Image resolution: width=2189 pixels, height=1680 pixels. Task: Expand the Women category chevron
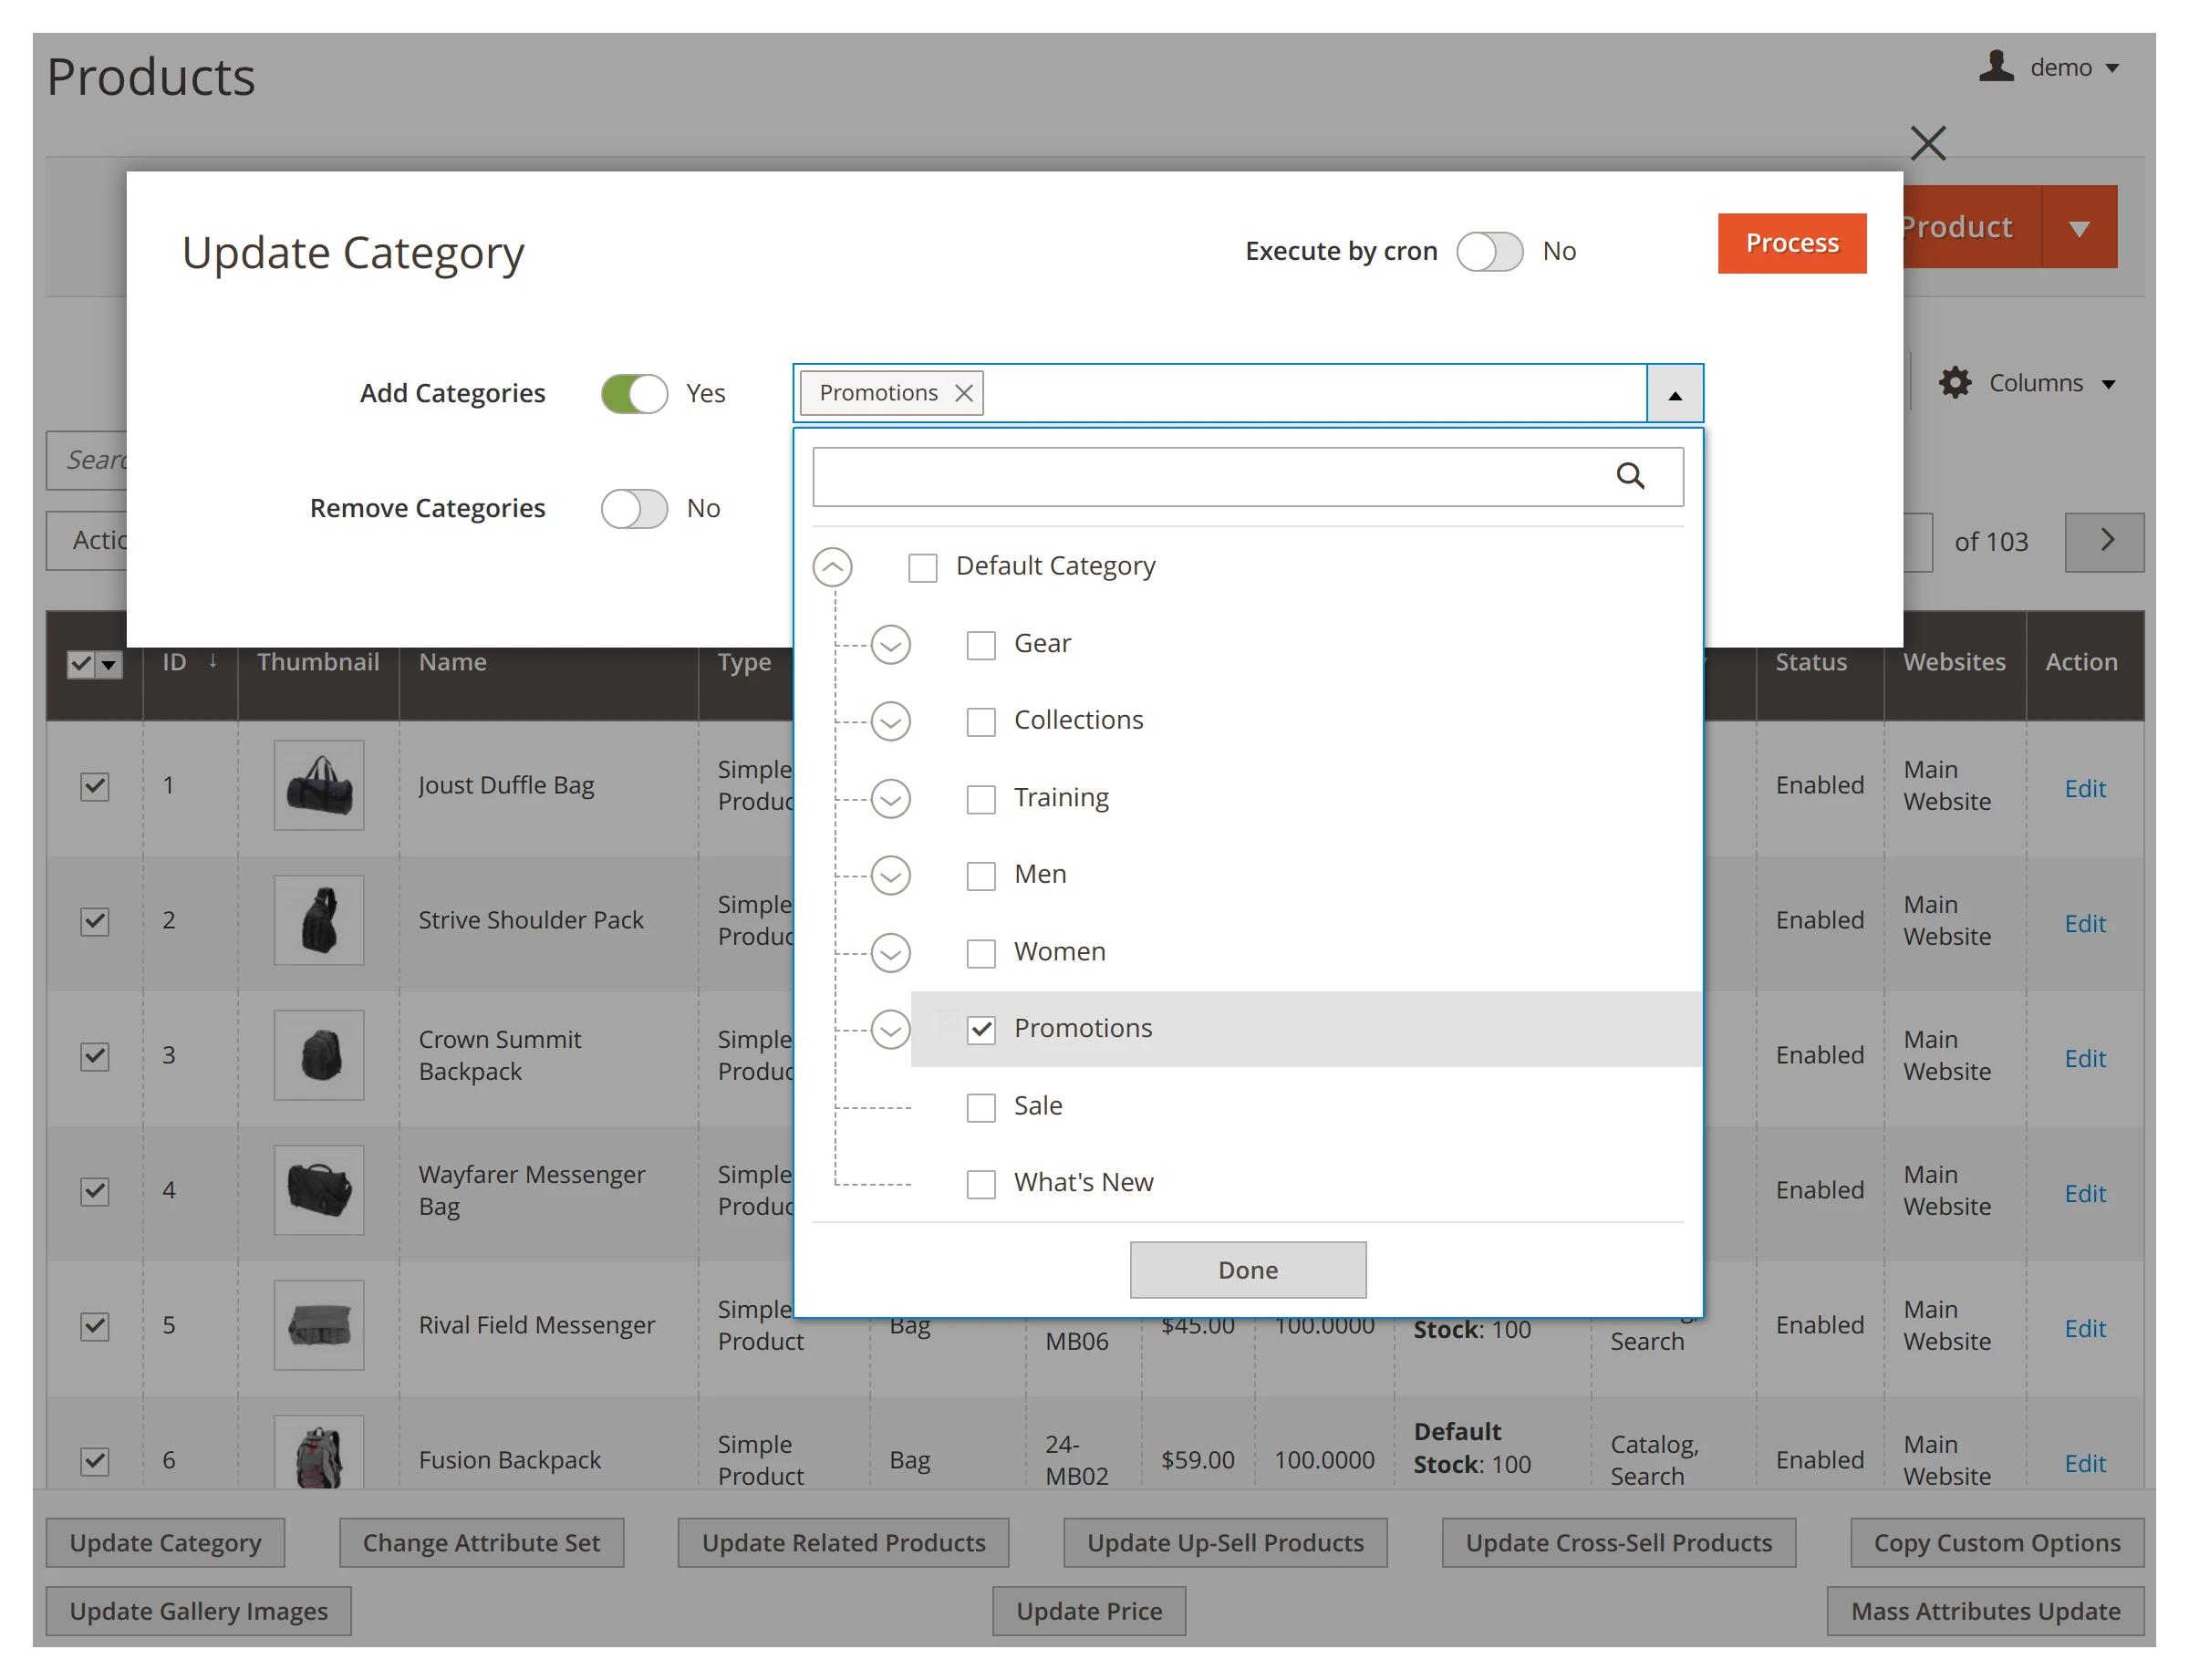pos(890,953)
